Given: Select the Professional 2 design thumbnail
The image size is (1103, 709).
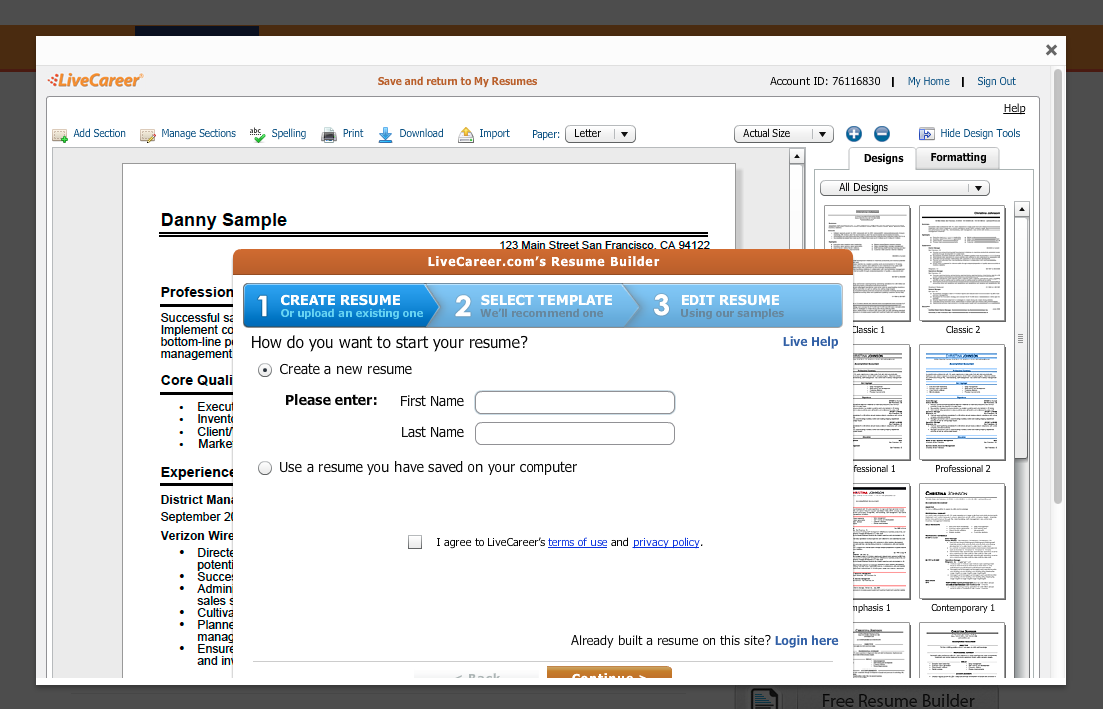Looking at the screenshot, I should pyautogui.click(x=962, y=402).
